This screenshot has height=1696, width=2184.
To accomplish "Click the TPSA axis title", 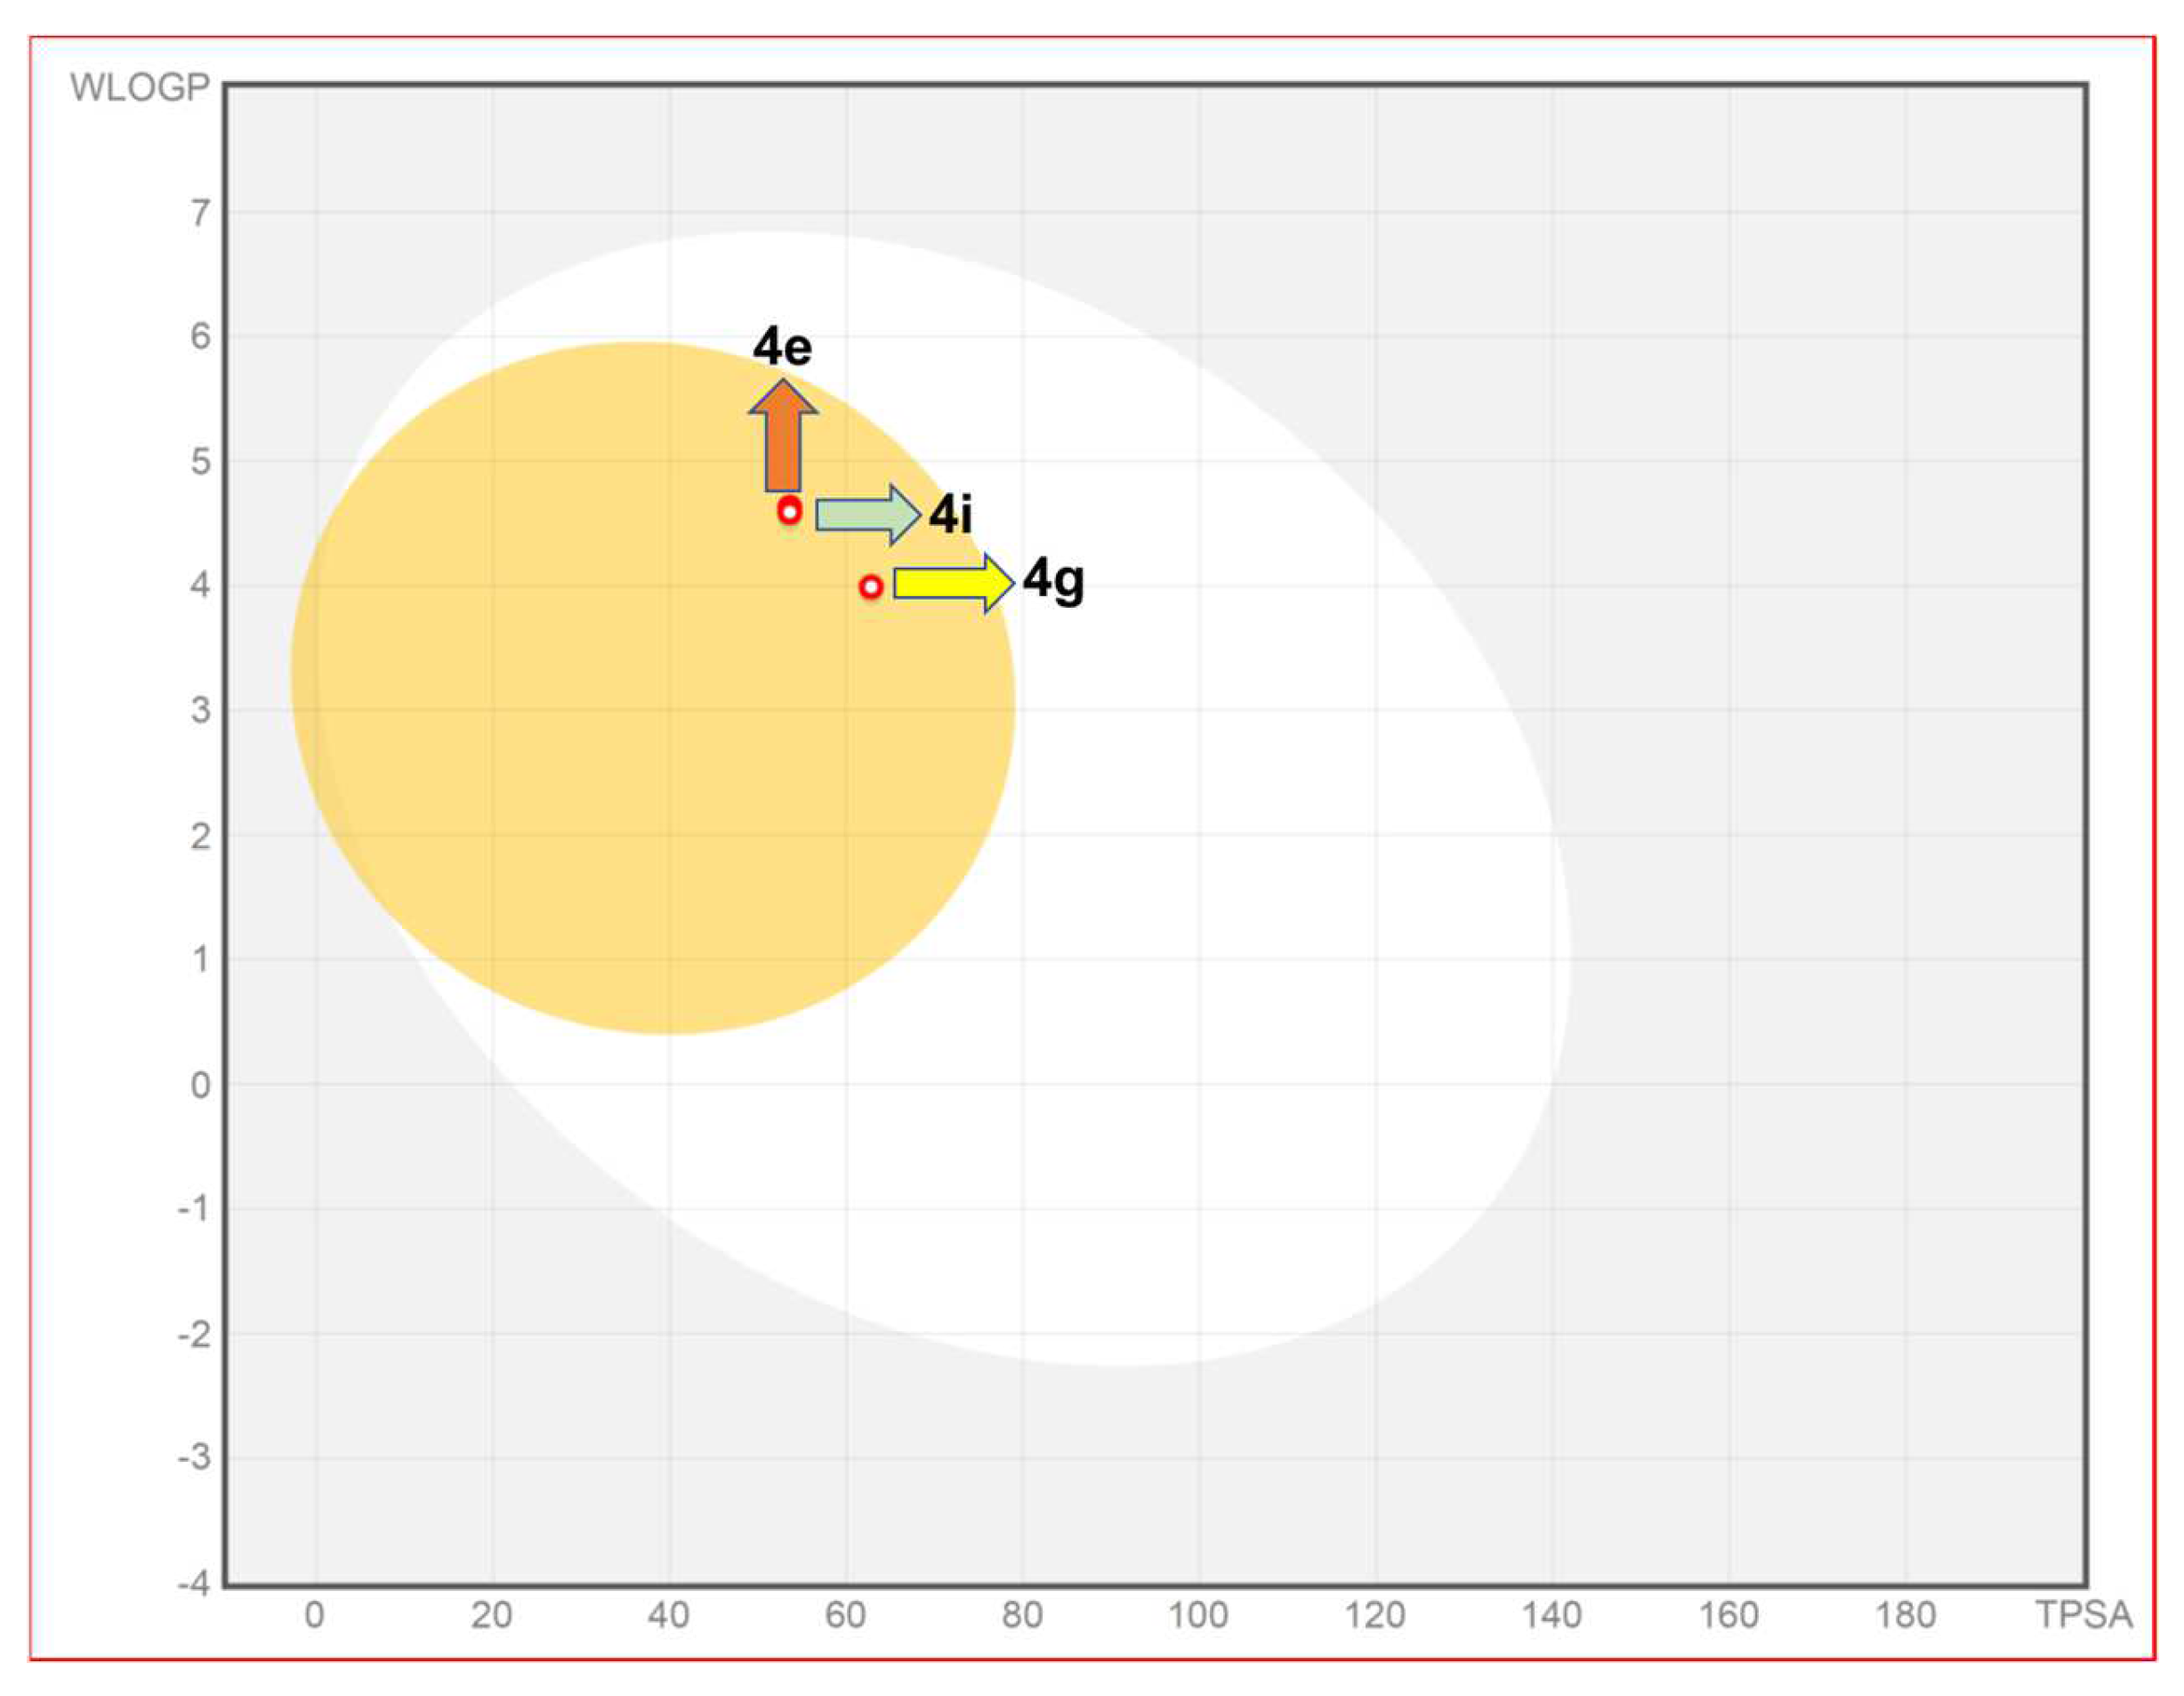I will (x=2084, y=1615).
